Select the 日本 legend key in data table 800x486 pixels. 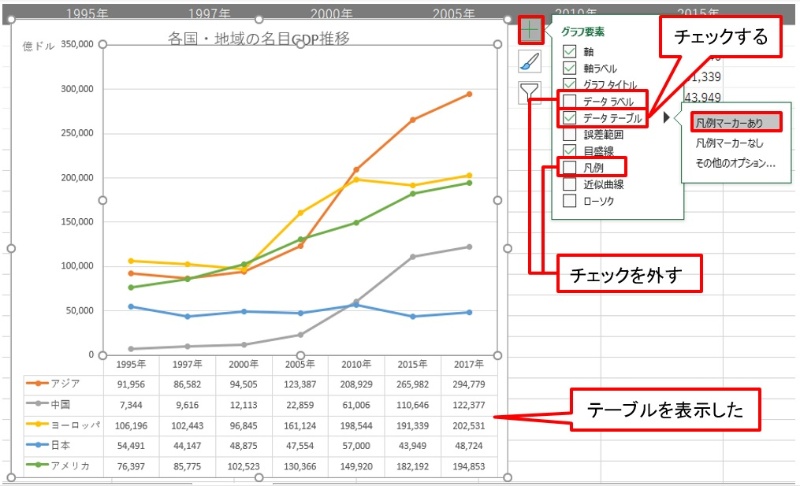39,444
